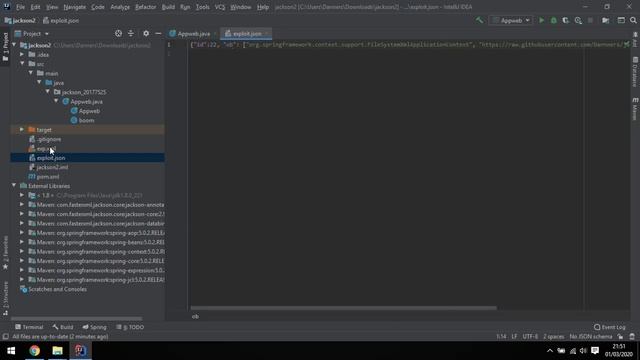Open the Favorites side tool window
This screenshot has height=360, width=640.
(x=5, y=253)
